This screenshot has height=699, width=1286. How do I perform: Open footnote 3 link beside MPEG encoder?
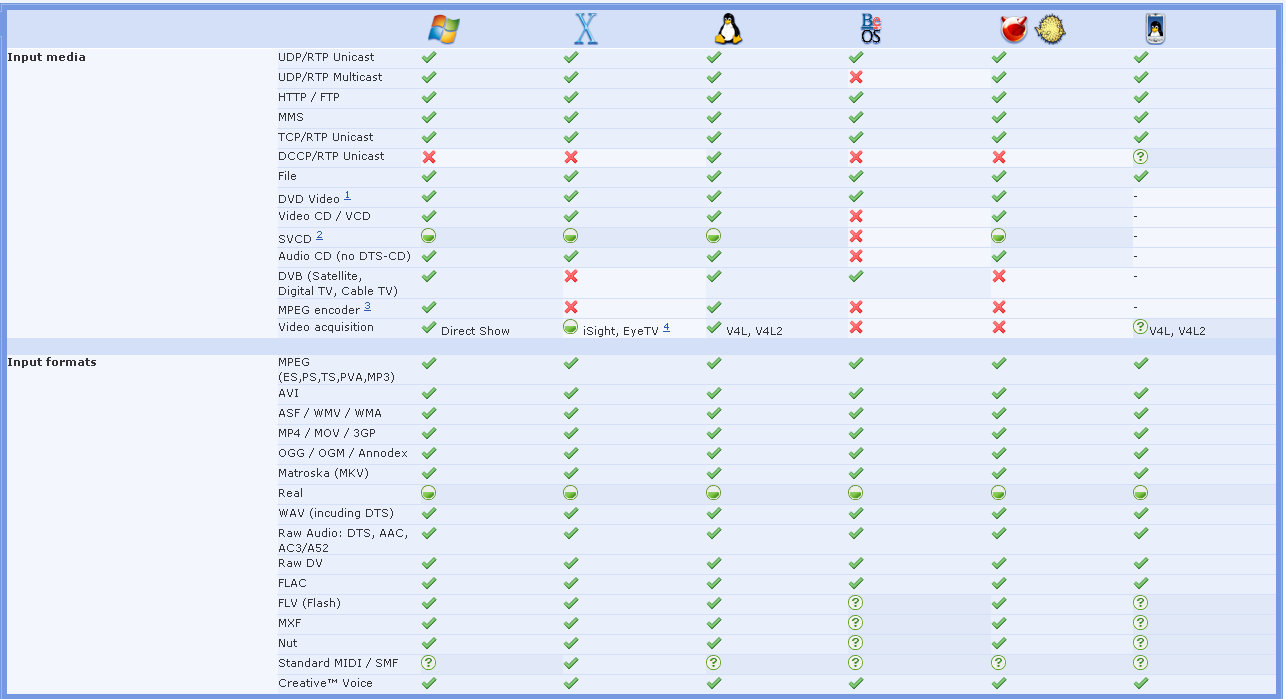tap(367, 306)
